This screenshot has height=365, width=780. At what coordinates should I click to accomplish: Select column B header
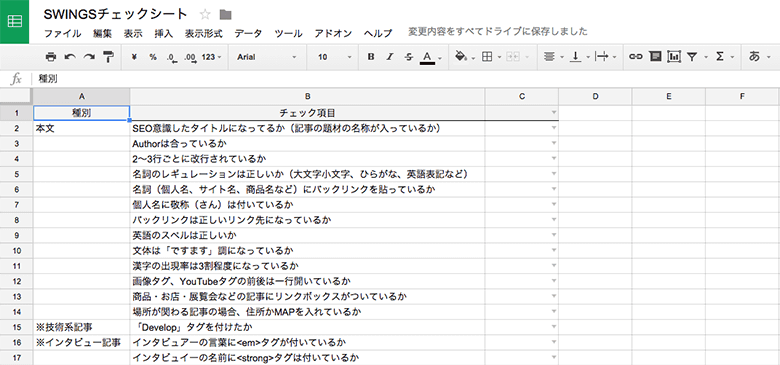point(307,96)
